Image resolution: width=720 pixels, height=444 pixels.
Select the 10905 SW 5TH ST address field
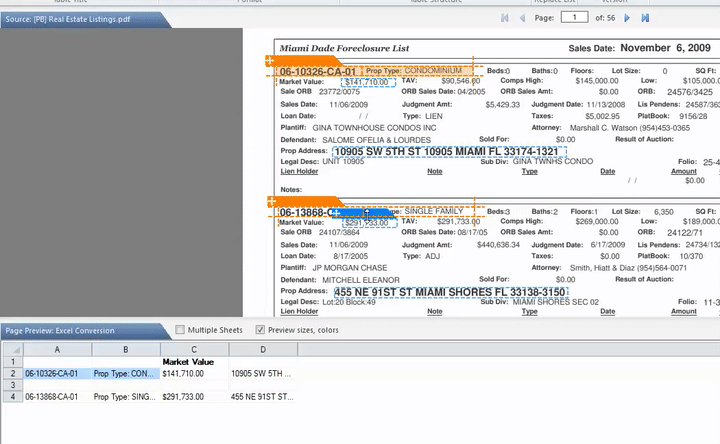click(450, 151)
